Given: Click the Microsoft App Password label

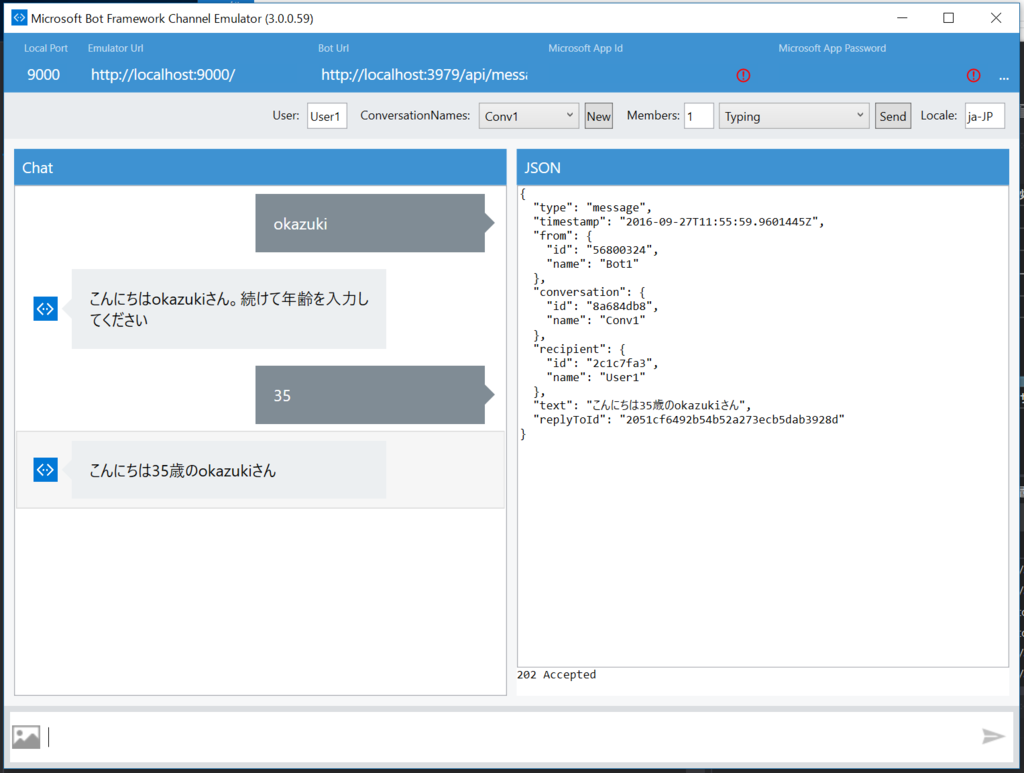Looking at the screenshot, I should 832,48.
